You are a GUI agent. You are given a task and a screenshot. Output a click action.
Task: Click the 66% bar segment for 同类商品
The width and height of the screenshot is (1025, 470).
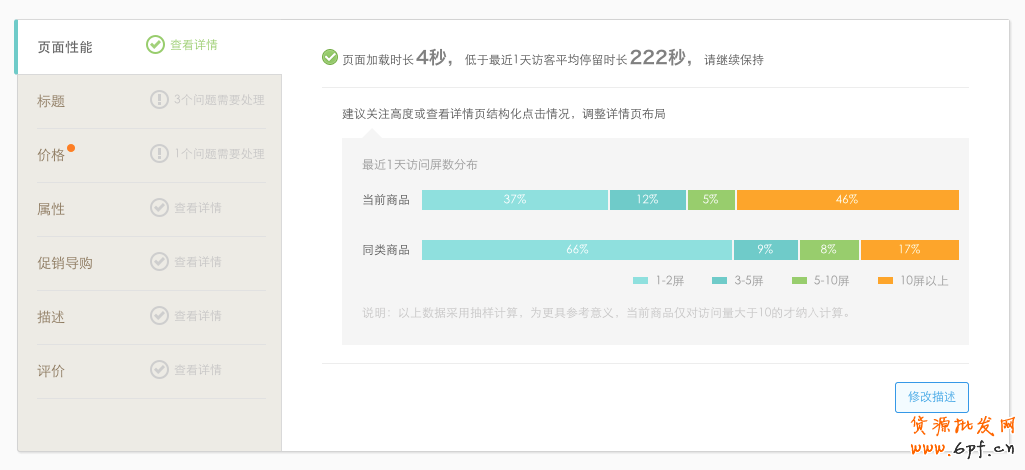pyautogui.click(x=577, y=250)
